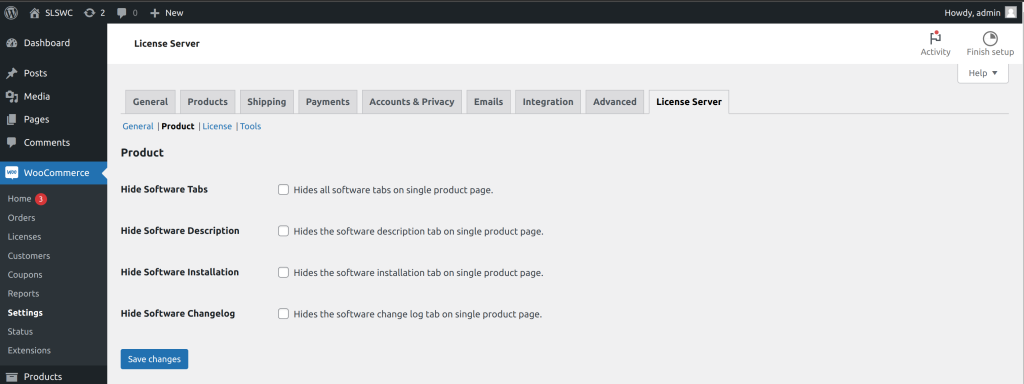Click Save changes button
This screenshot has width=1024, height=384.
[154, 359]
